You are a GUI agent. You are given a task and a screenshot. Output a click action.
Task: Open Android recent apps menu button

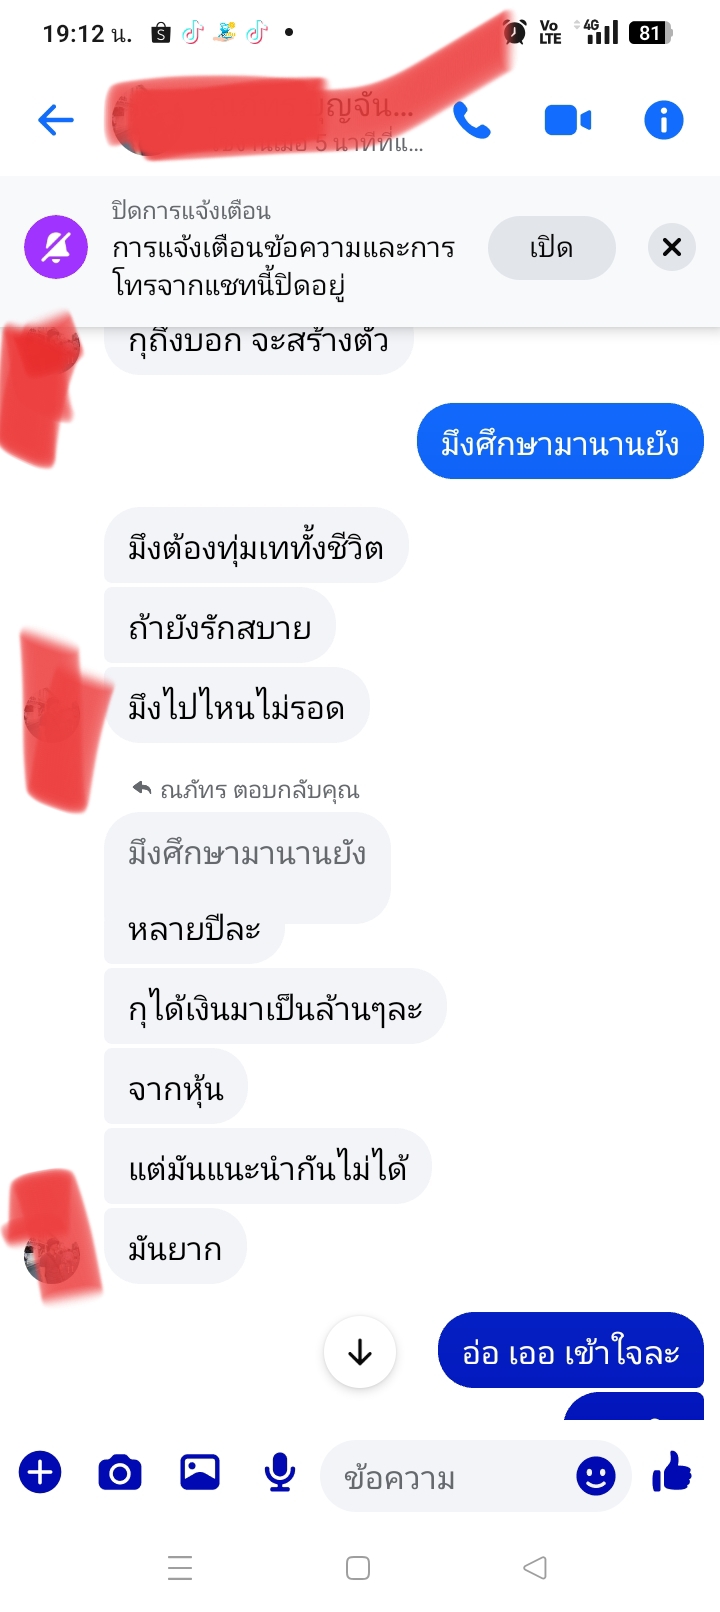180,1568
